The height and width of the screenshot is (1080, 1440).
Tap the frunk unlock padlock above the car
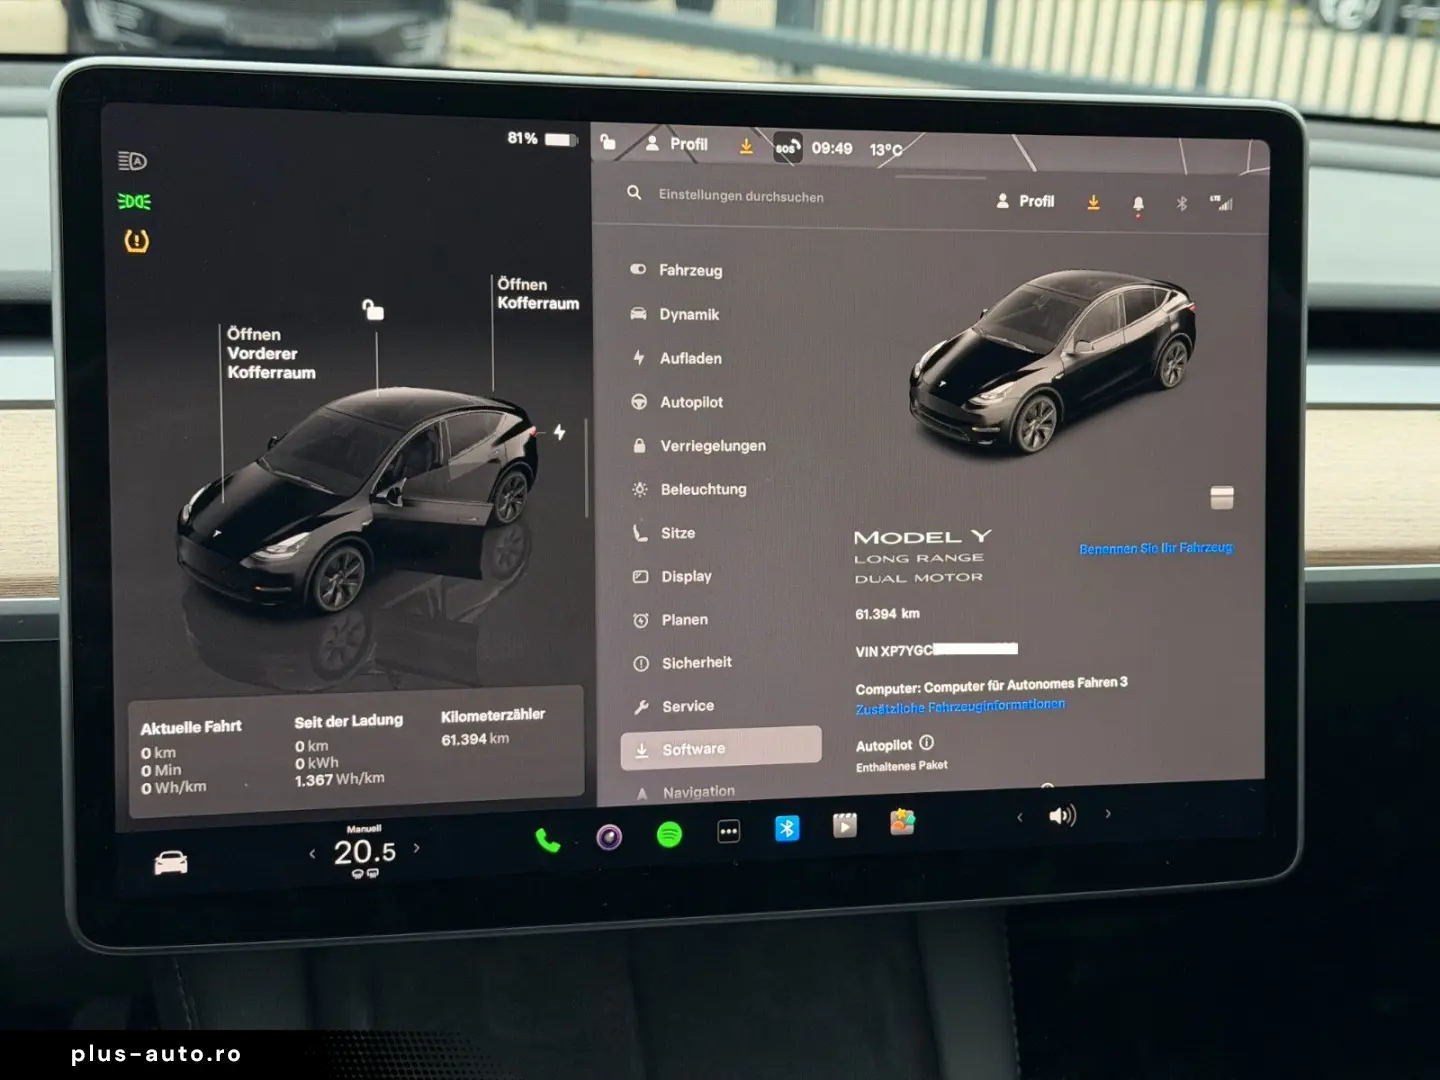374,310
